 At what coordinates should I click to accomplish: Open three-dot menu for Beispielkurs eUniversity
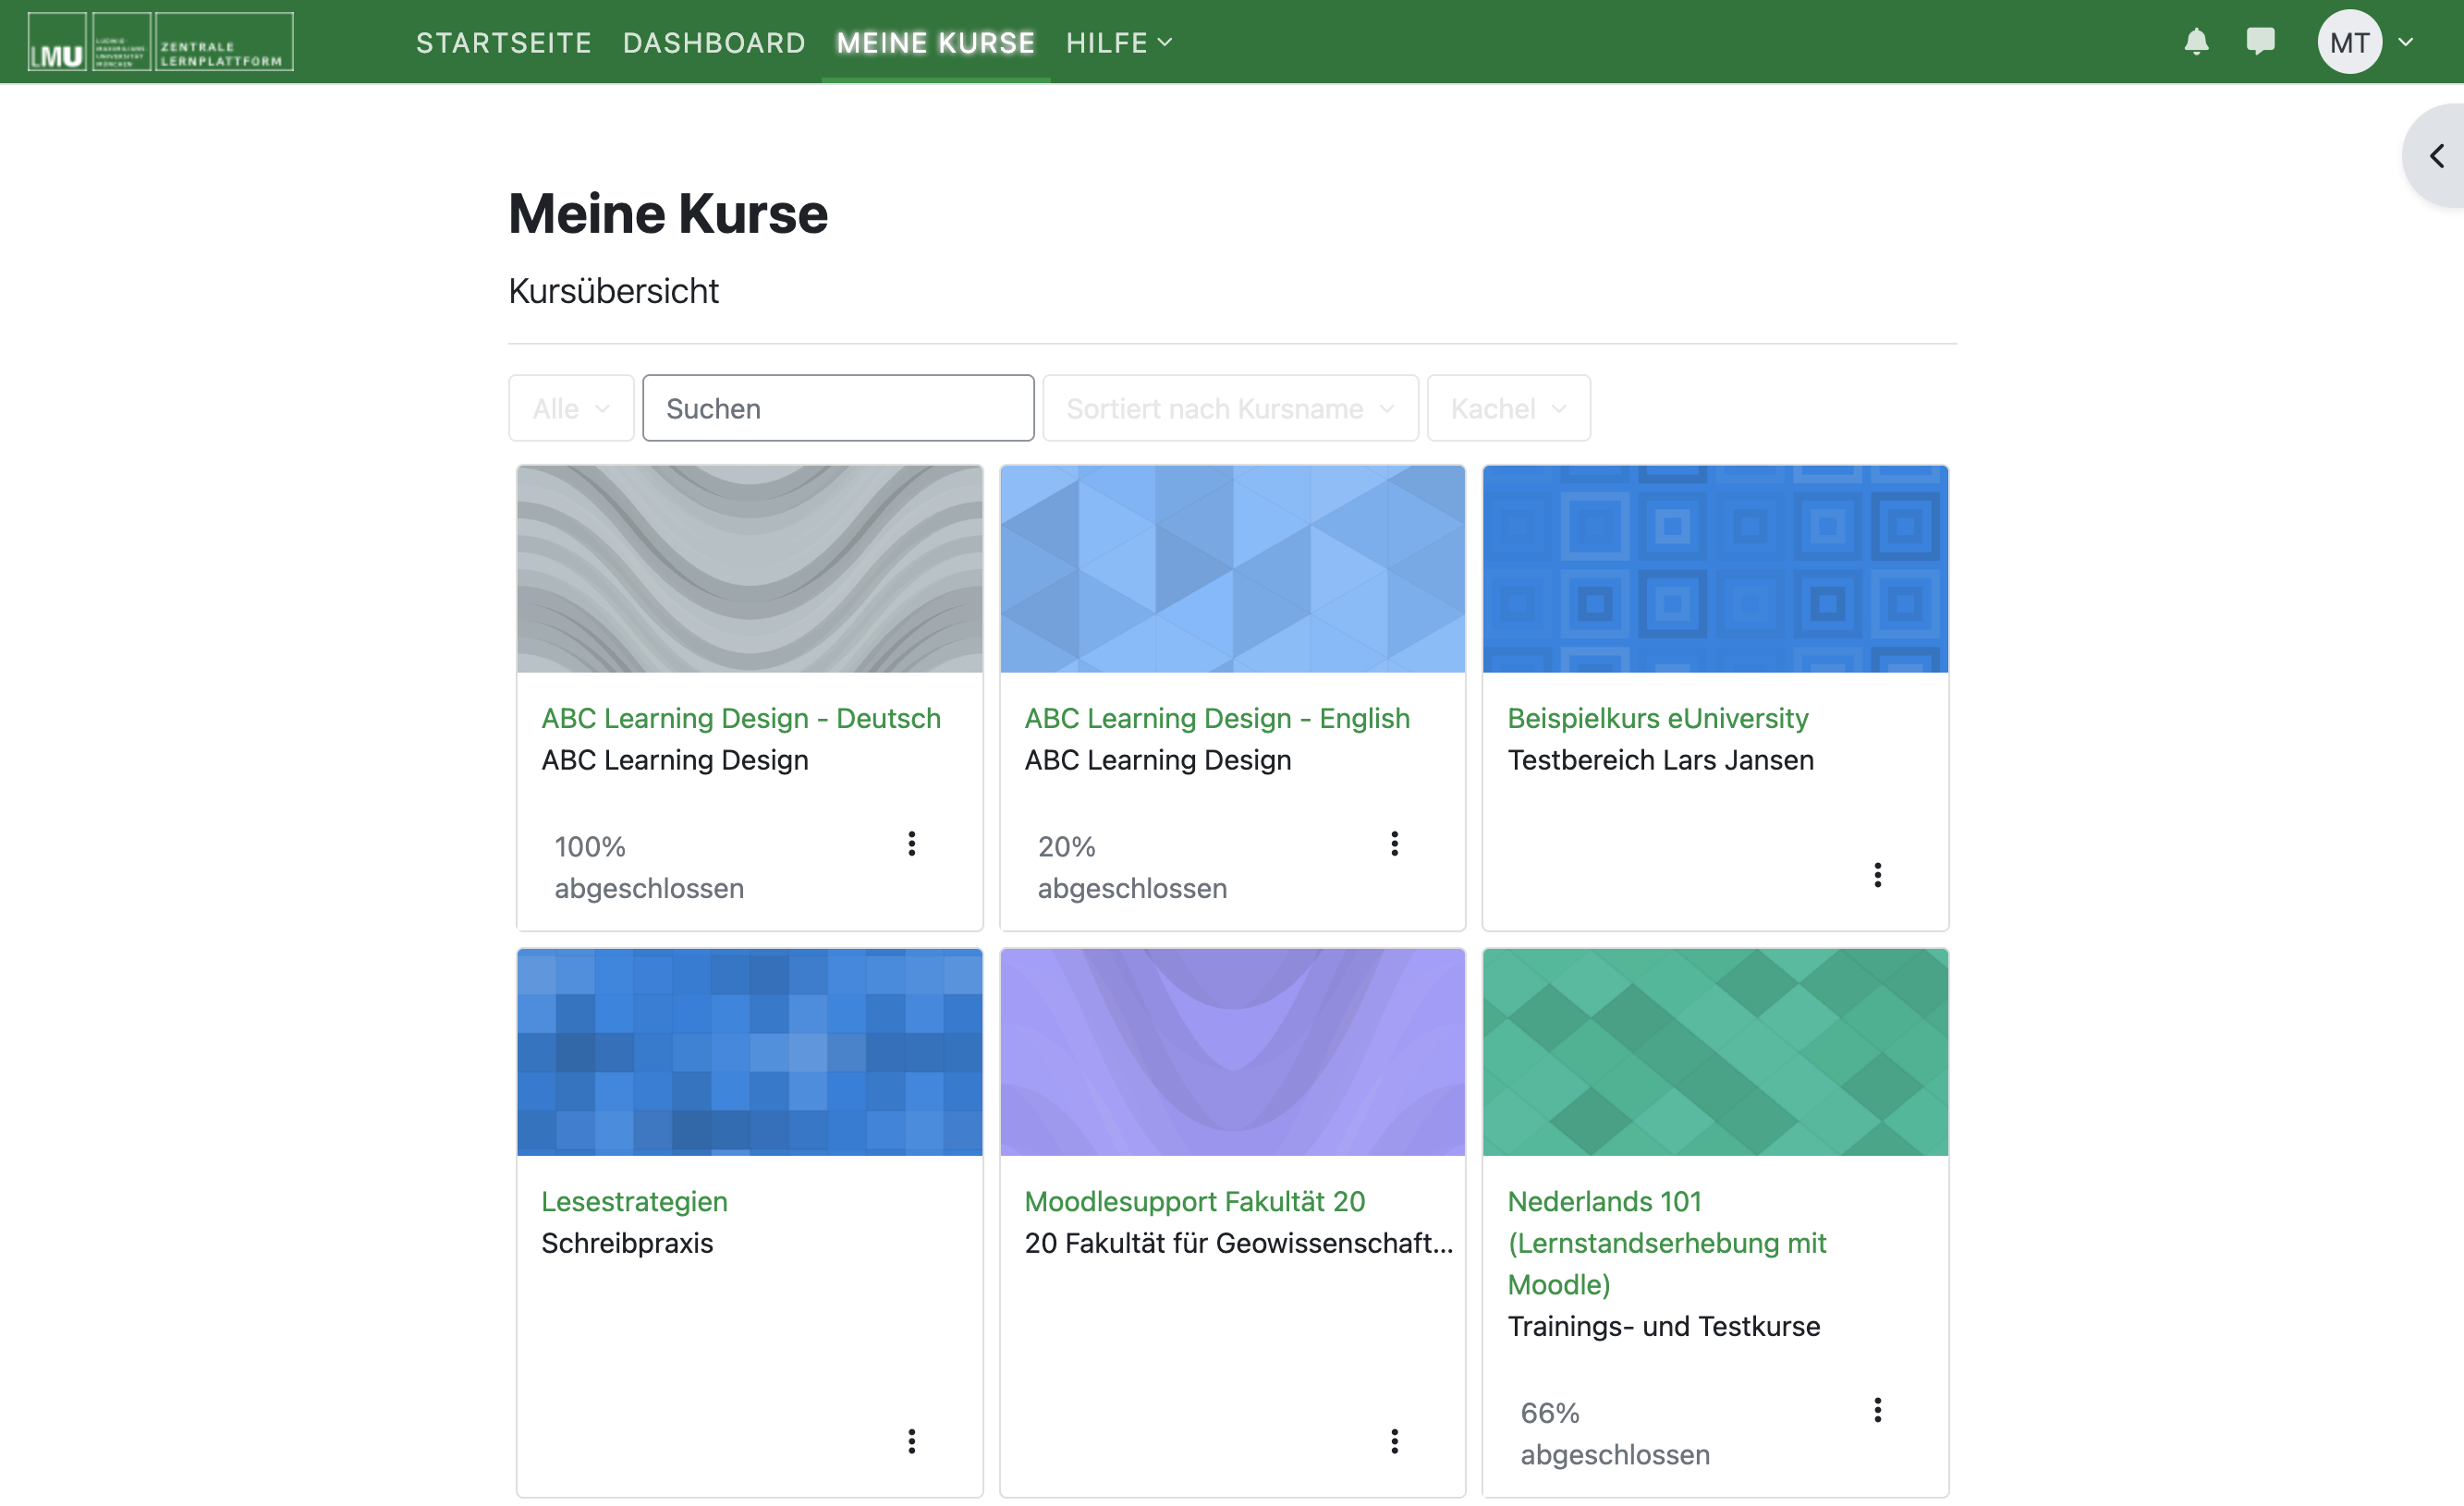(1877, 875)
